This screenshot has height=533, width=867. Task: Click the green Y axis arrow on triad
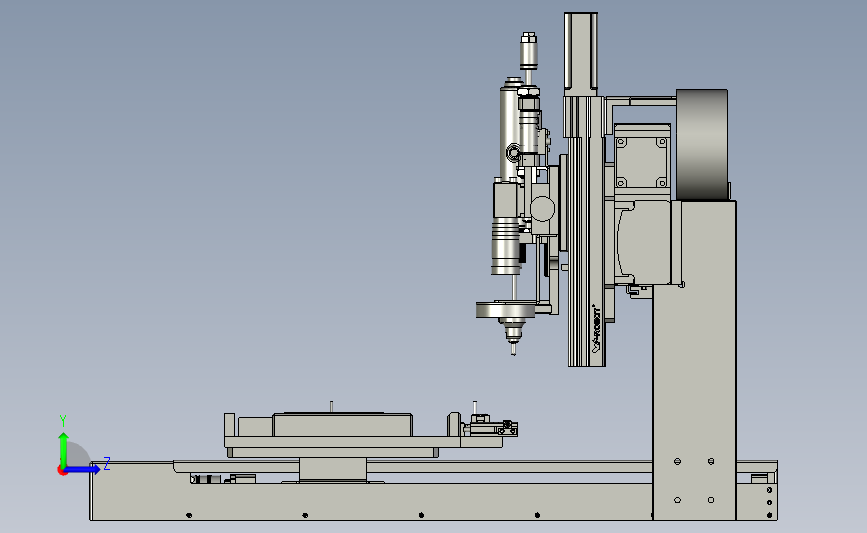click(63, 449)
